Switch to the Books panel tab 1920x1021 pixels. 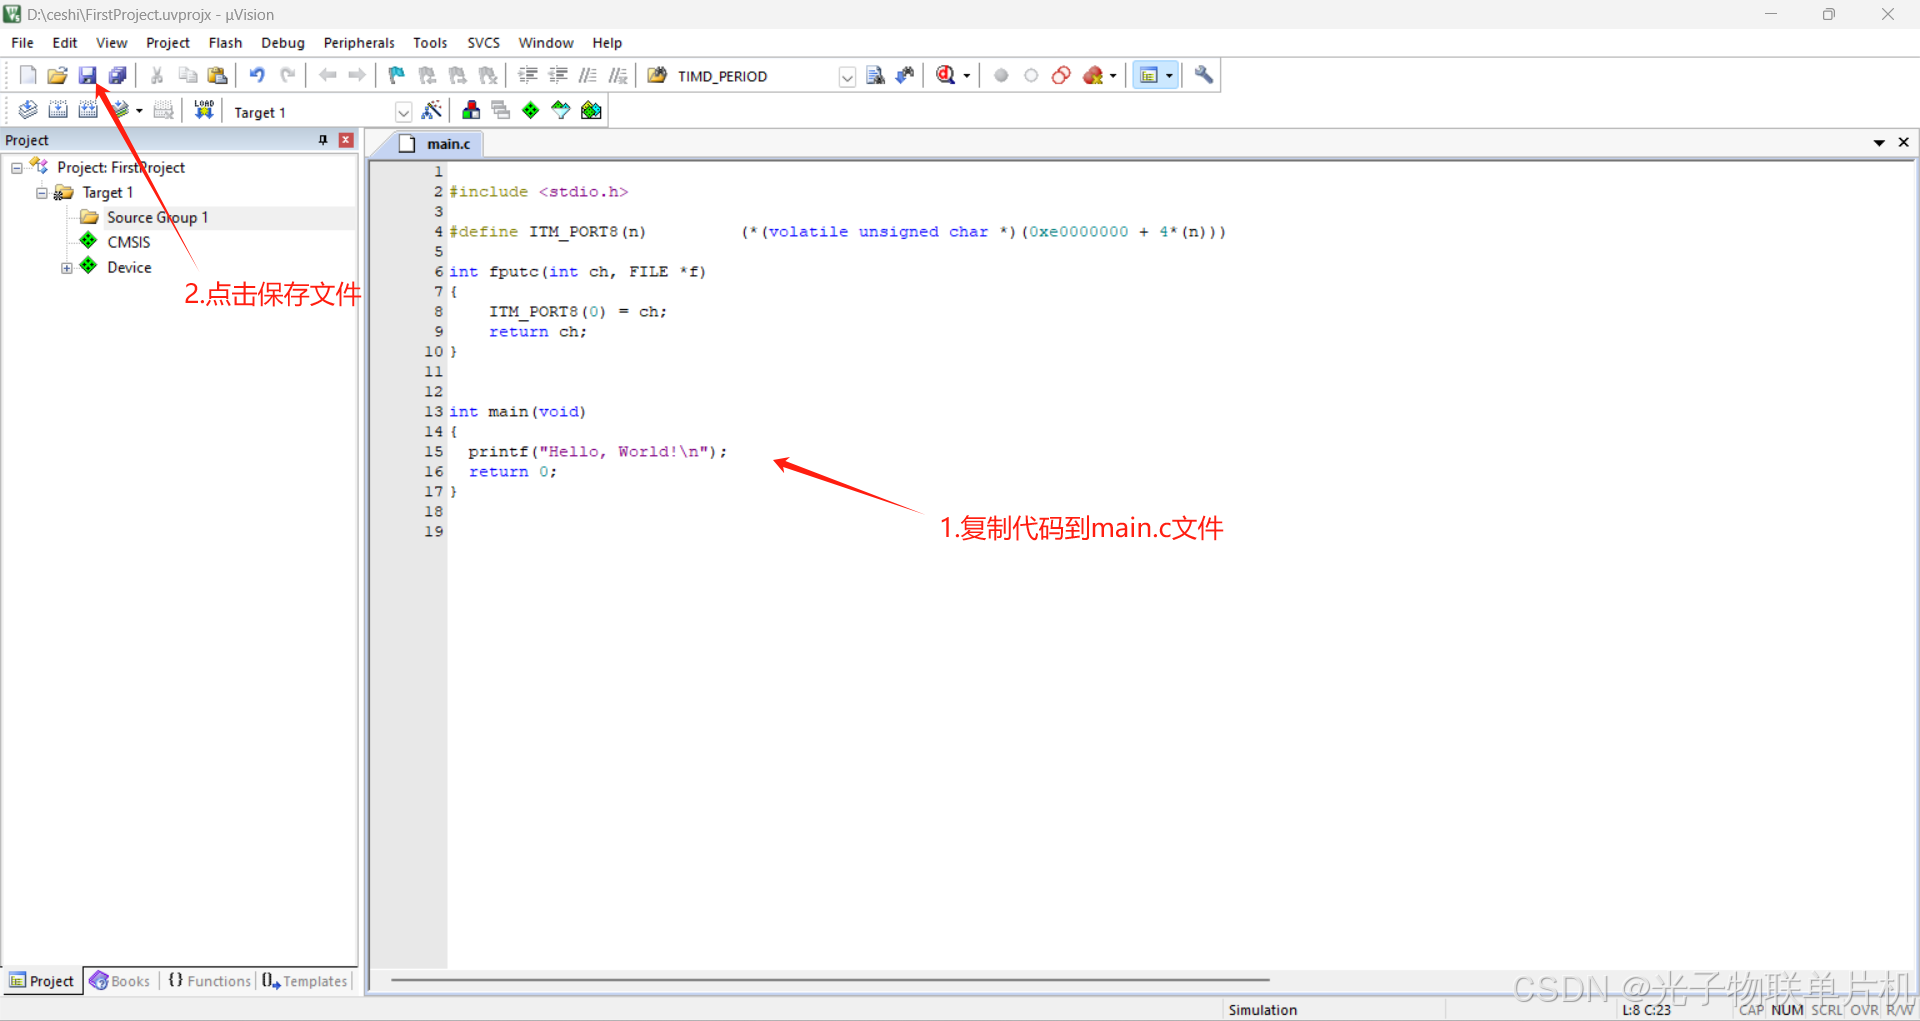tap(120, 981)
